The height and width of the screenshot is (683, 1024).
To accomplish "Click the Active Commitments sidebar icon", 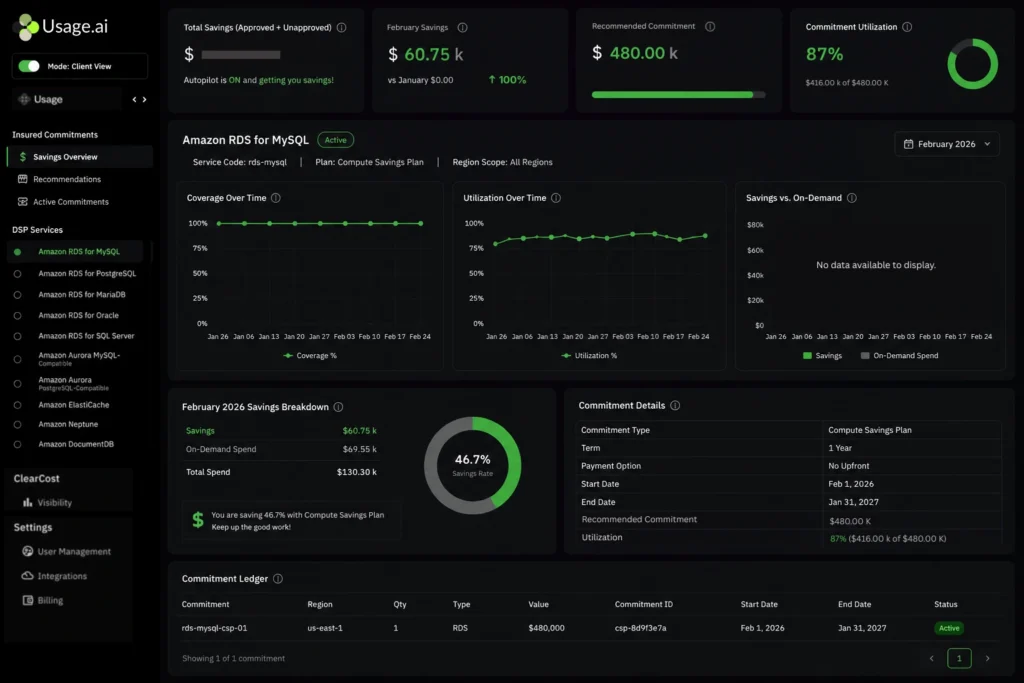I will [23, 202].
